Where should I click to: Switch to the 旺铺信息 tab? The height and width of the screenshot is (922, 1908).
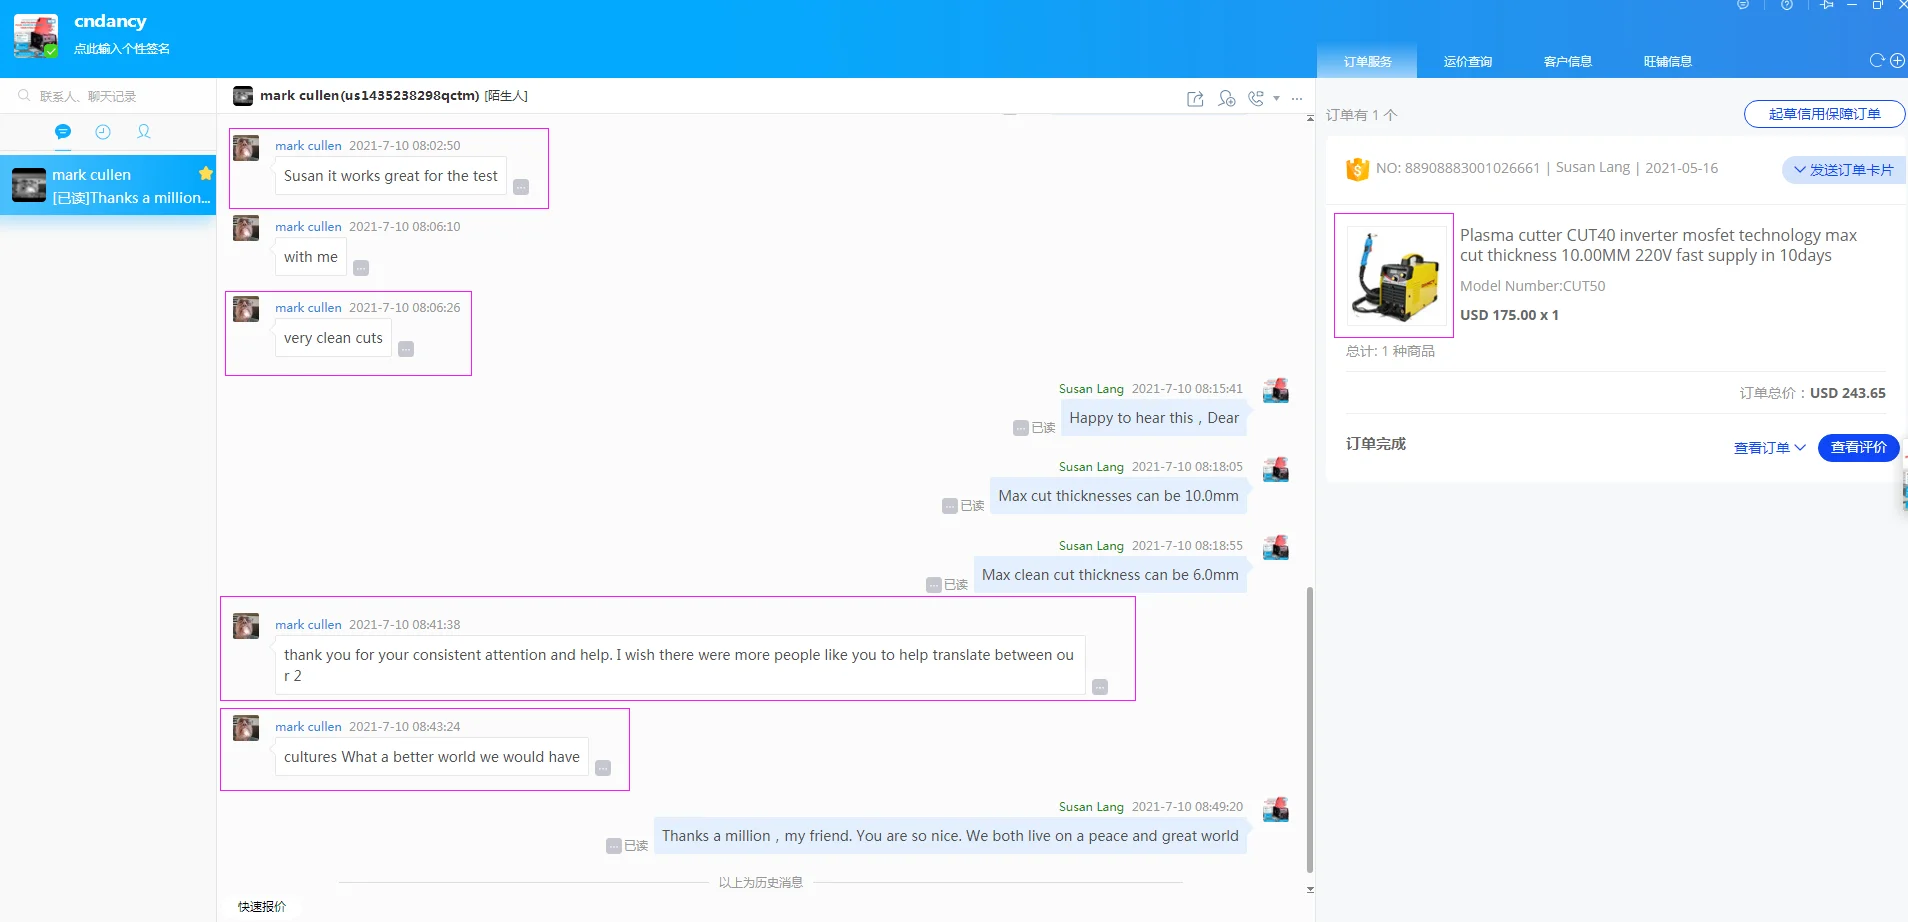(x=1667, y=62)
